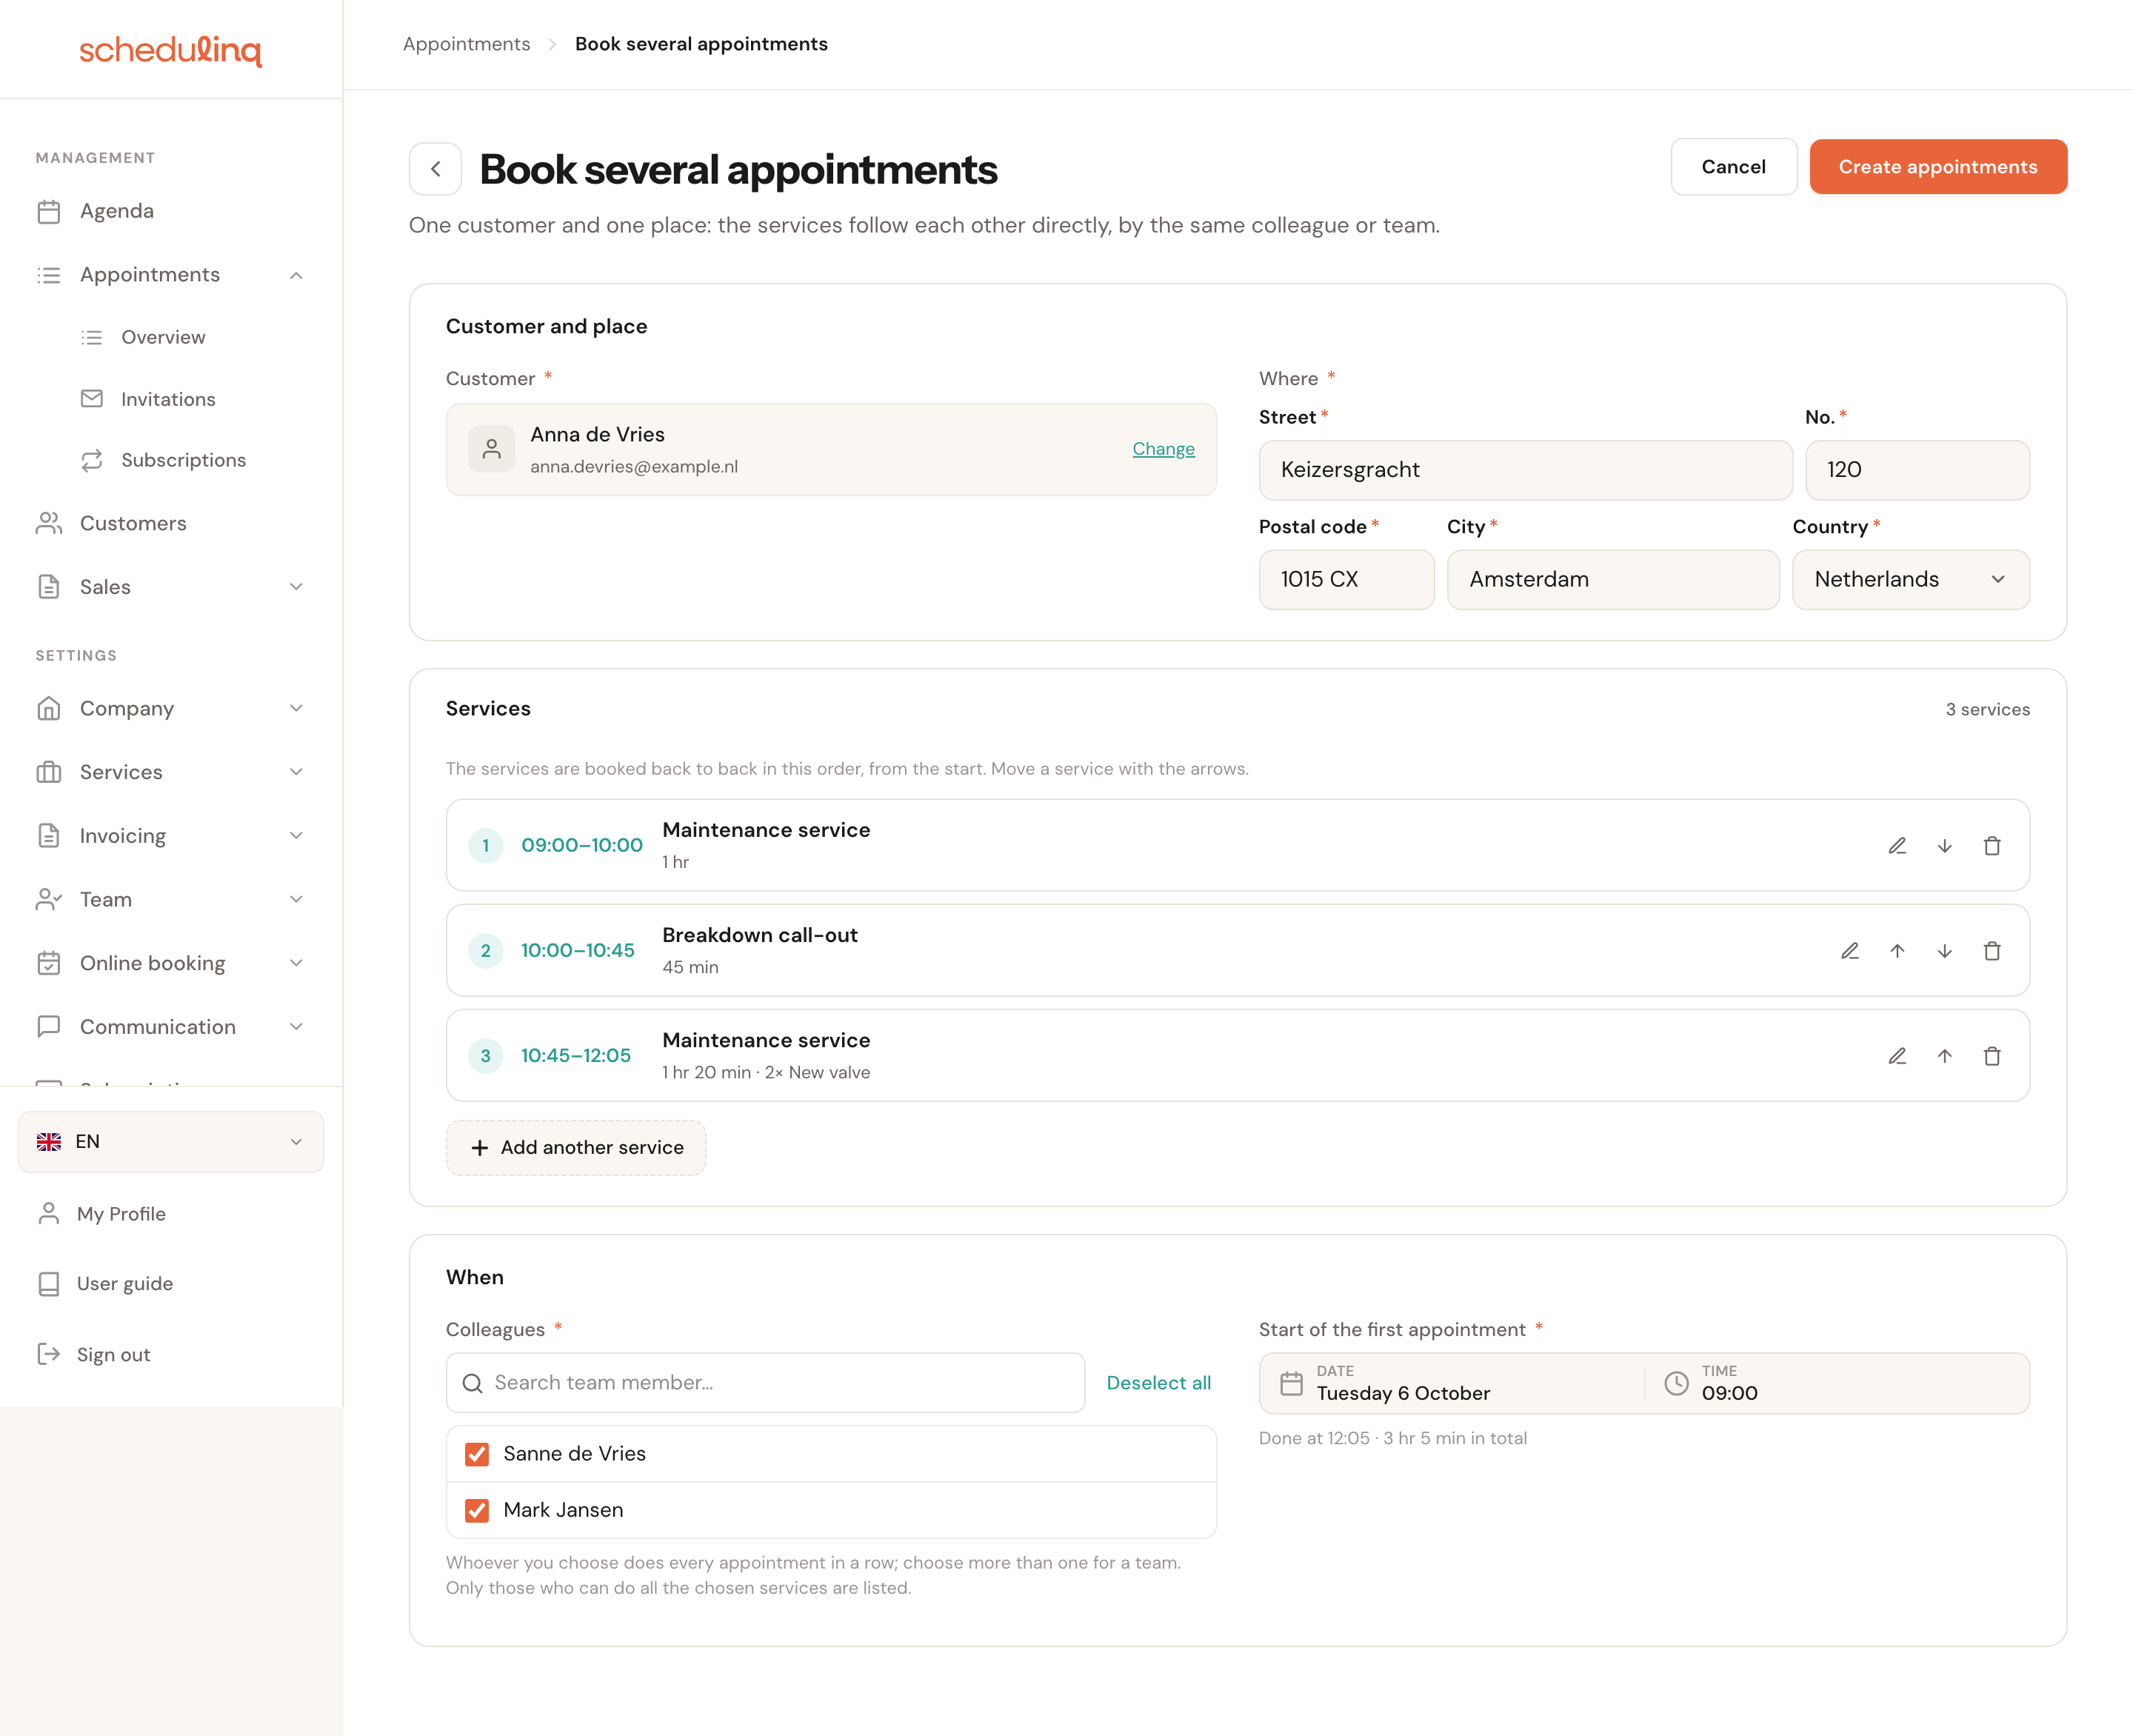This screenshot has width=2133, height=1736.
Task: Click the Scheduling logo
Action: [x=170, y=50]
